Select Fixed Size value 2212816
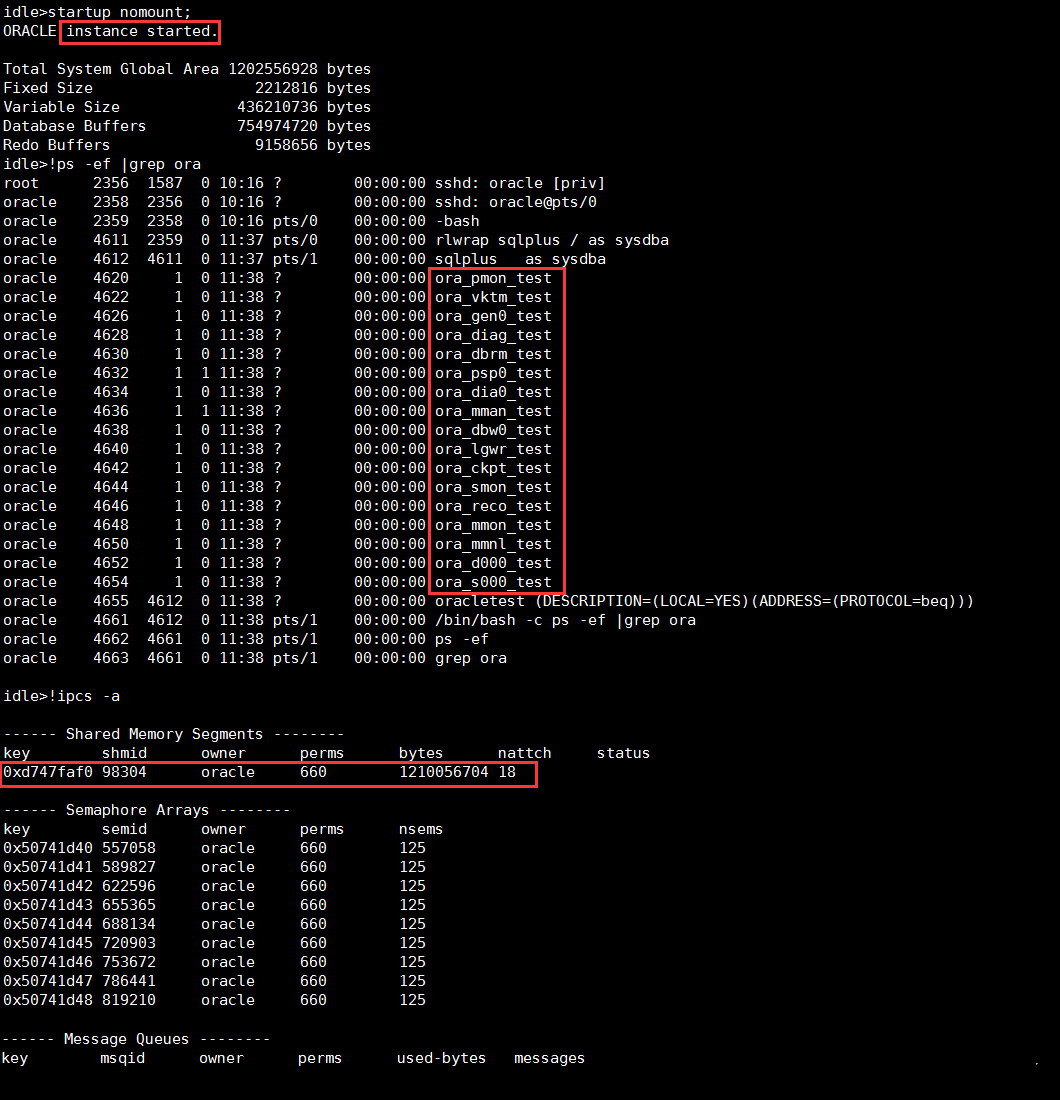 [x=286, y=88]
